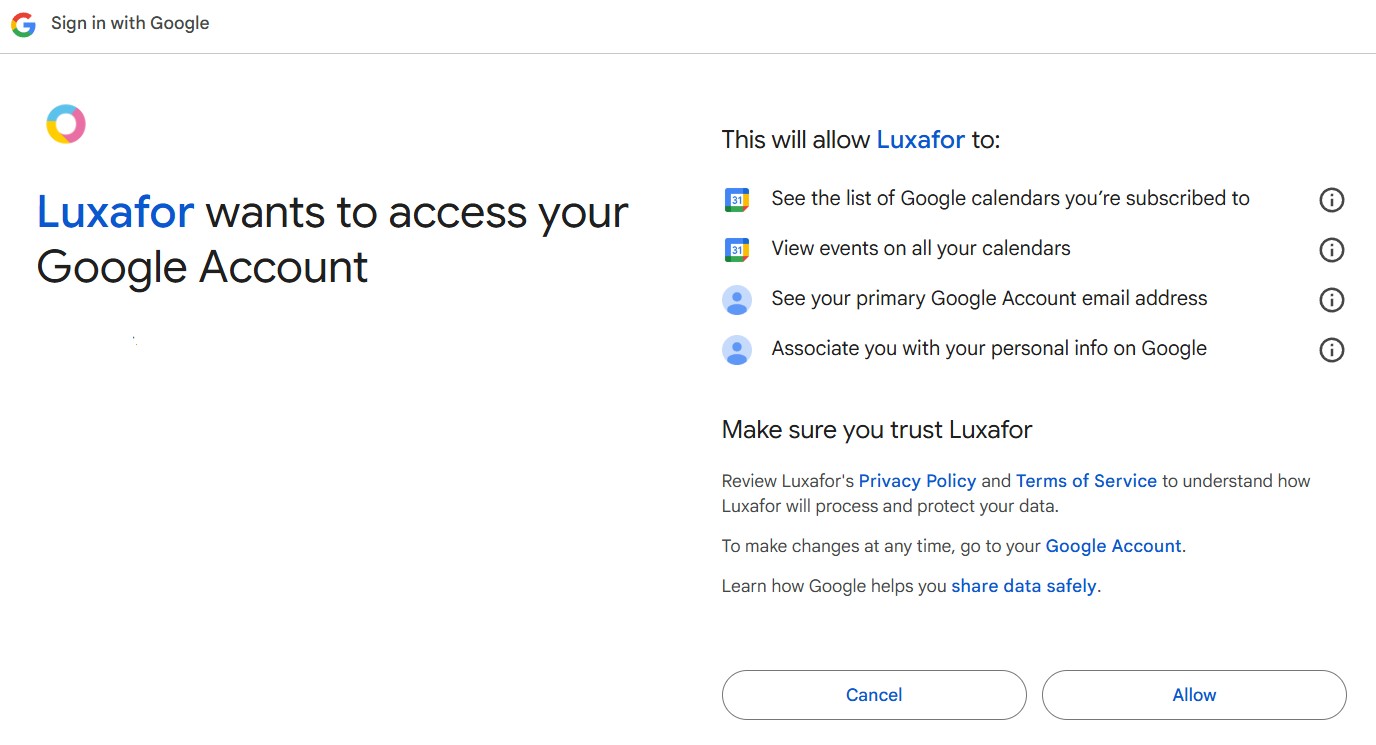Click profile icon beside personal info permission
This screenshot has height=745, width=1376.
(x=737, y=350)
